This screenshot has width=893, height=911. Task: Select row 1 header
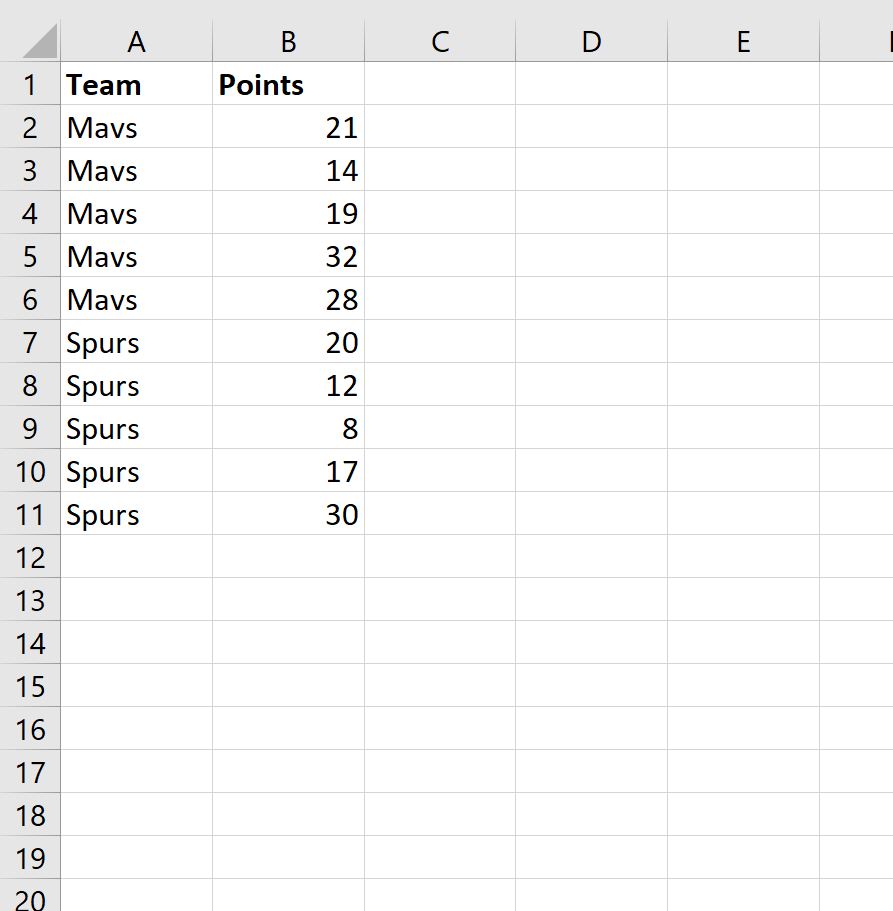pos(30,84)
